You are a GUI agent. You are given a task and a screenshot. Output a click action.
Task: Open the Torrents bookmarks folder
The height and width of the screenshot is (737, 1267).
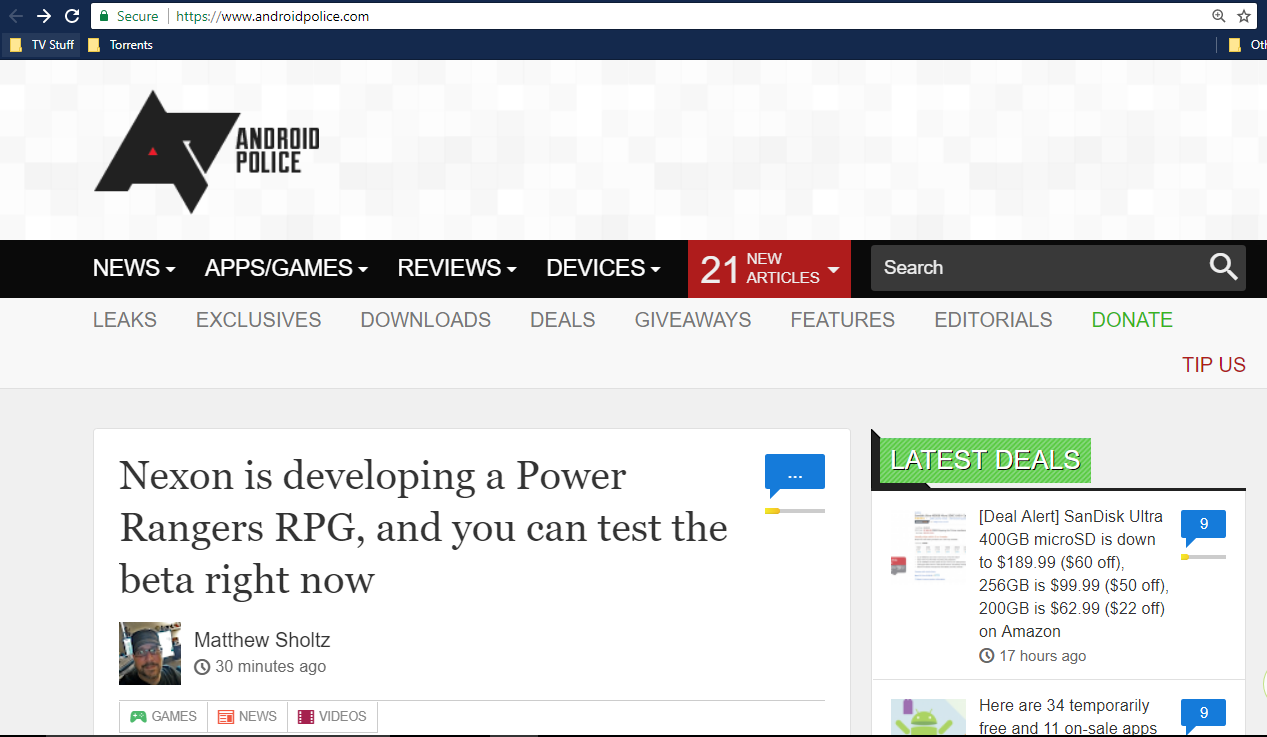(x=120, y=45)
